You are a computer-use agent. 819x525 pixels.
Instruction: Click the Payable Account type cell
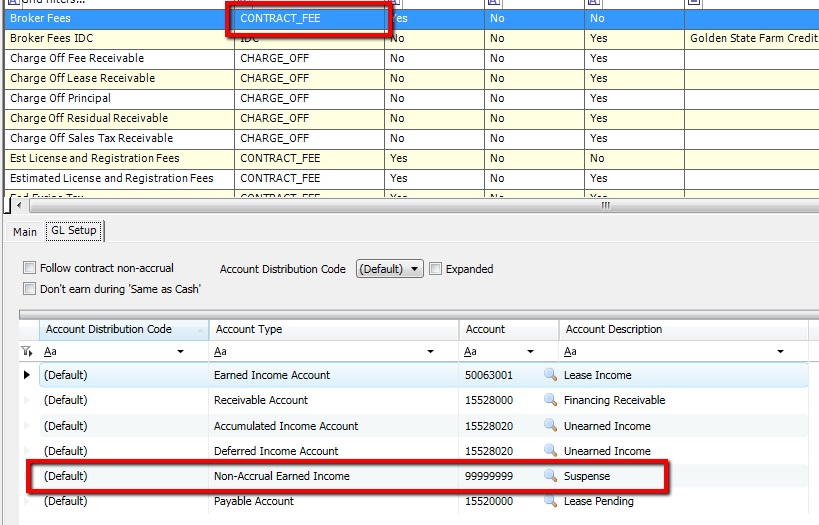coord(254,501)
